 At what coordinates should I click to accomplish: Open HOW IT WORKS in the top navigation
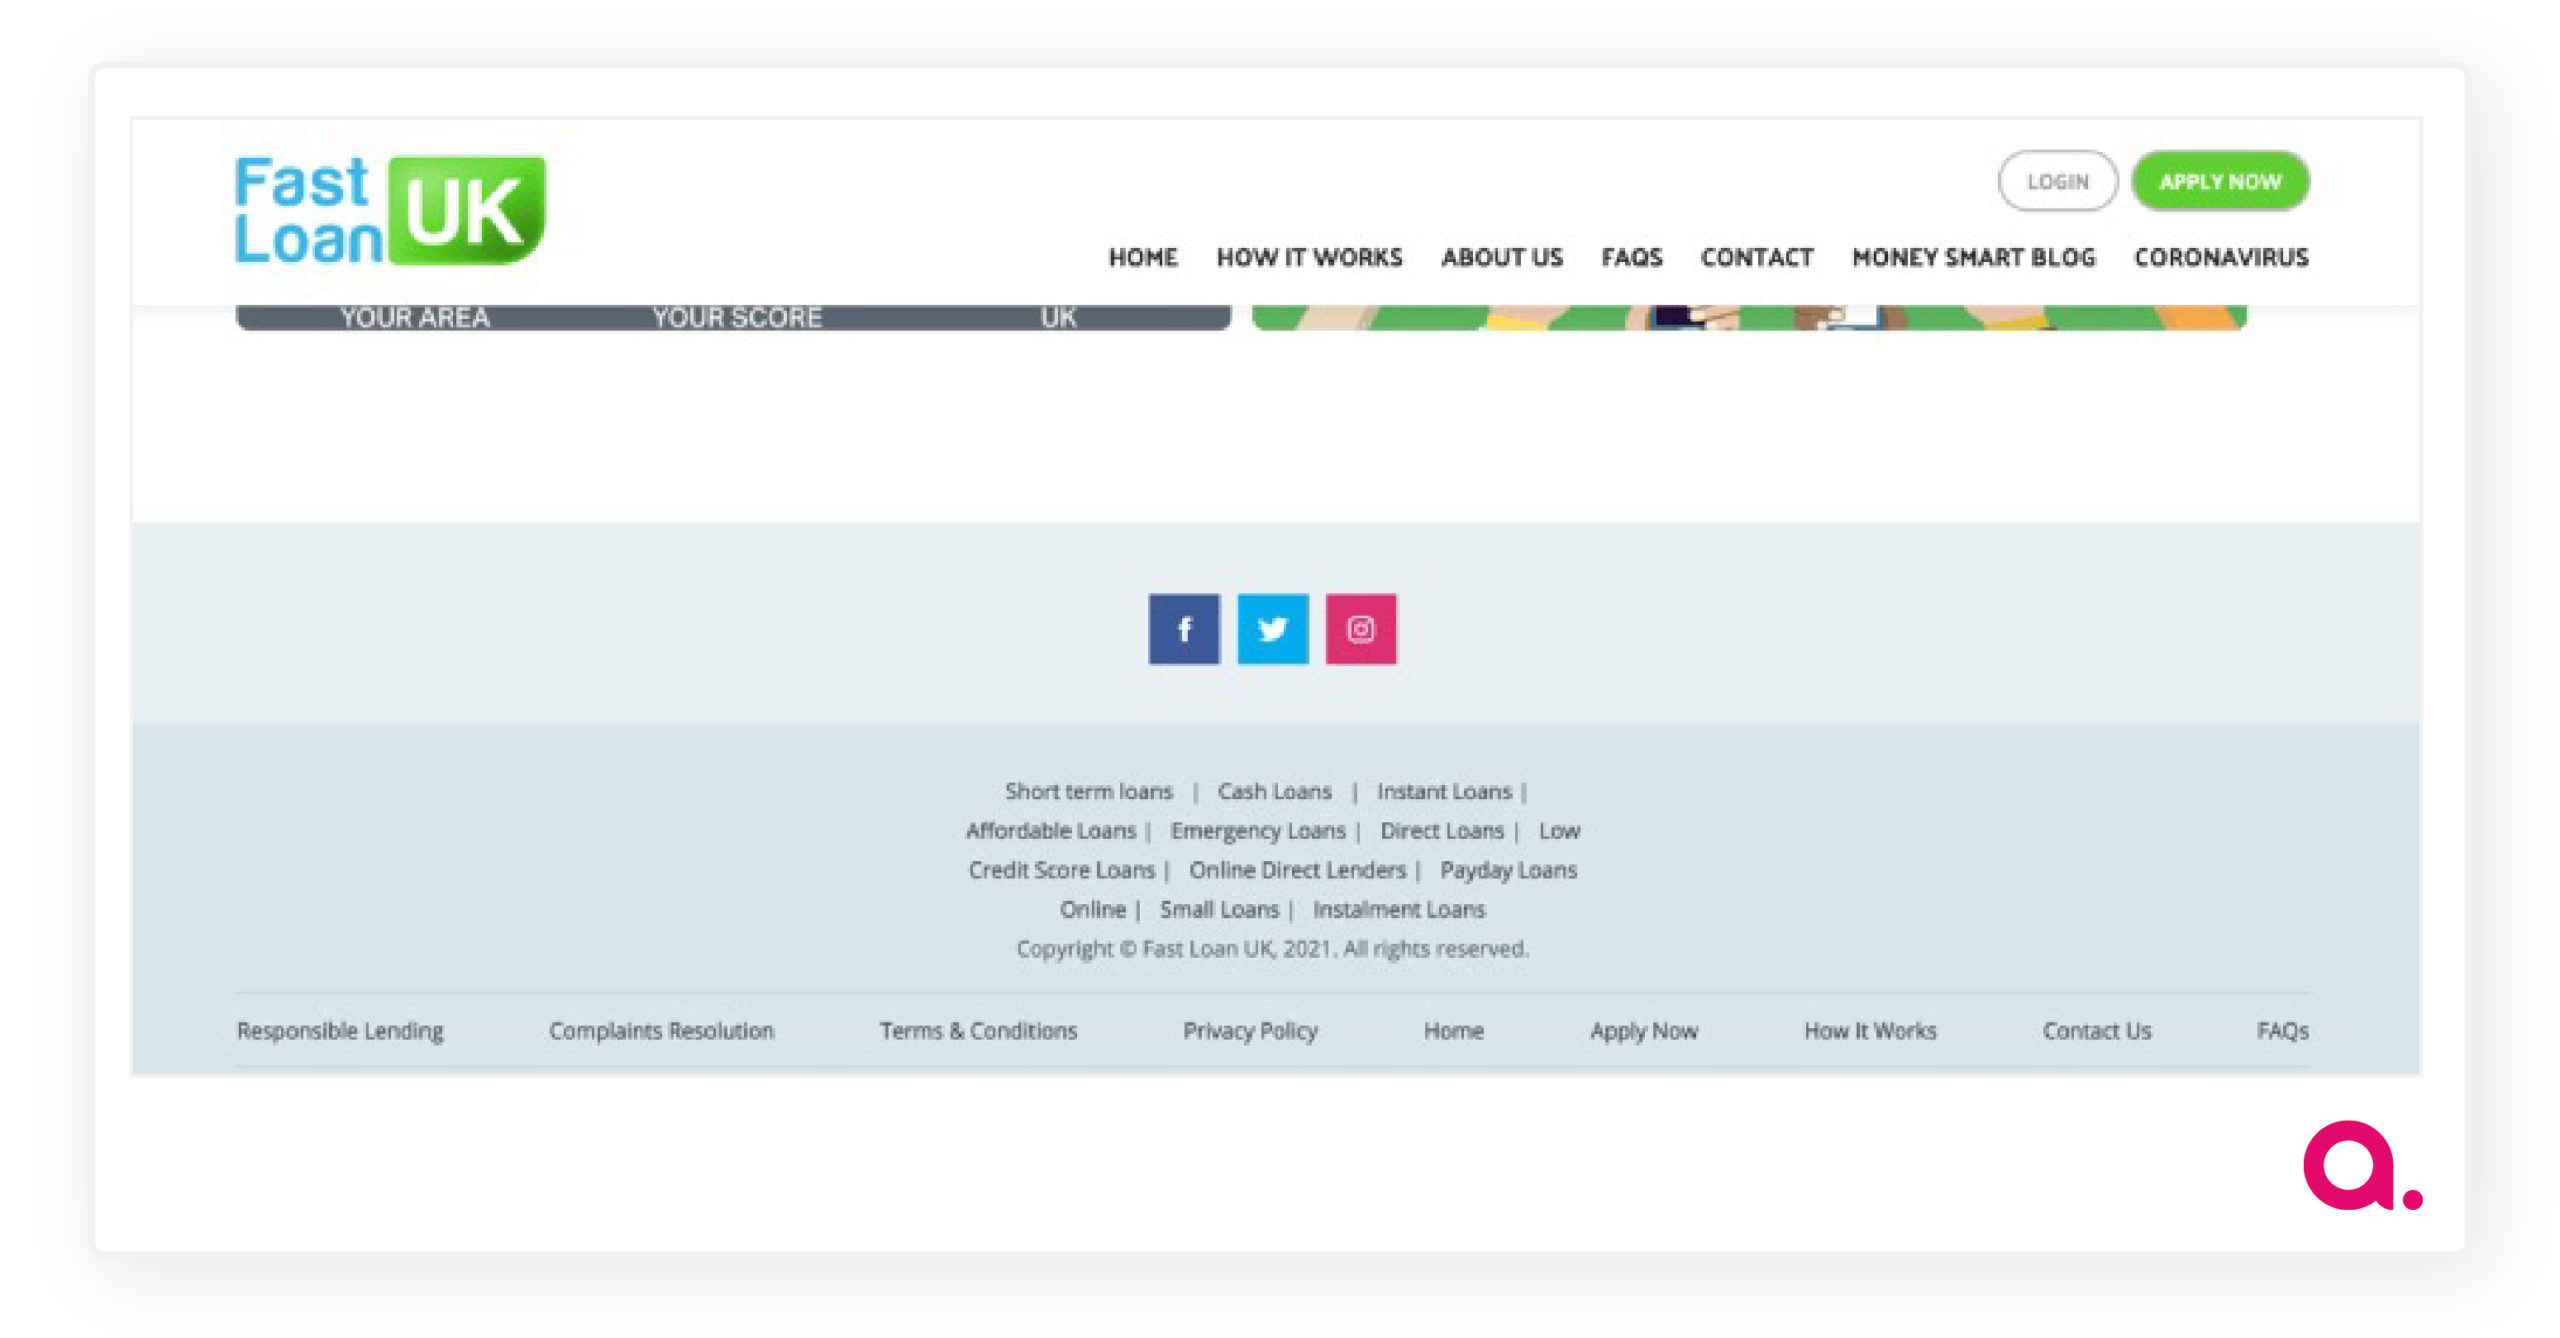tap(1309, 257)
